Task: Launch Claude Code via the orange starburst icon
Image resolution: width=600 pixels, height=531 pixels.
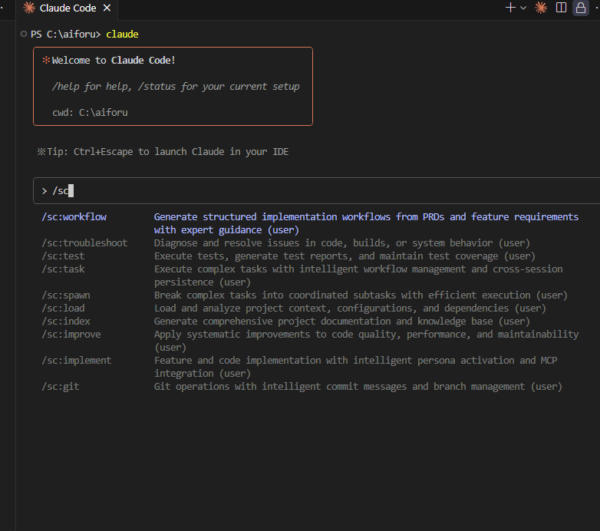Action: 541,8
